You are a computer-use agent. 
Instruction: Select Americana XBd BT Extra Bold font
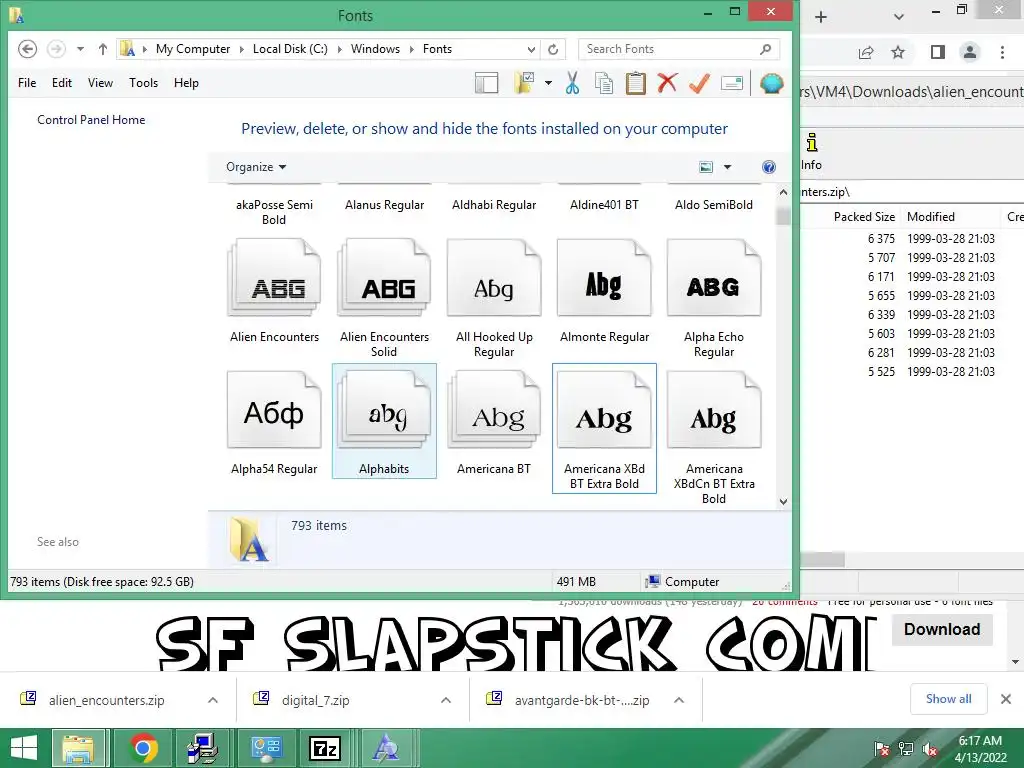[x=604, y=428]
